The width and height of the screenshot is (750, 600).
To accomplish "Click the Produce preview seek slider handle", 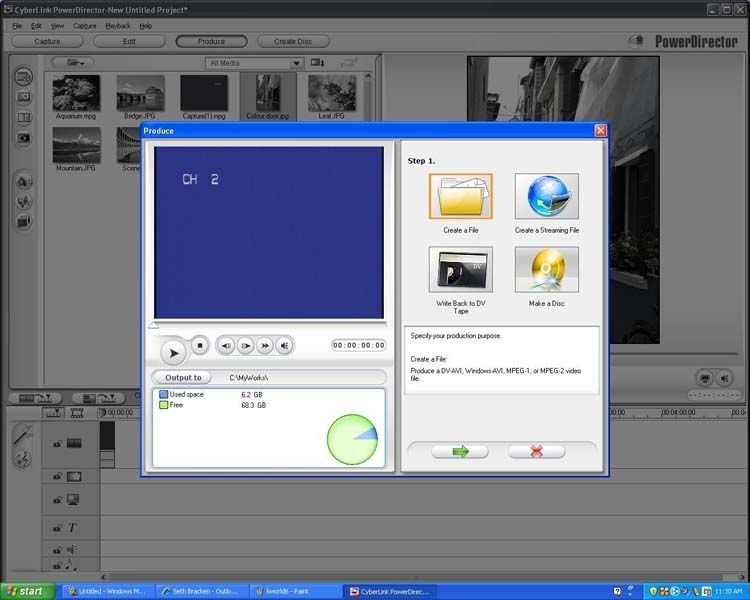I will [153, 325].
